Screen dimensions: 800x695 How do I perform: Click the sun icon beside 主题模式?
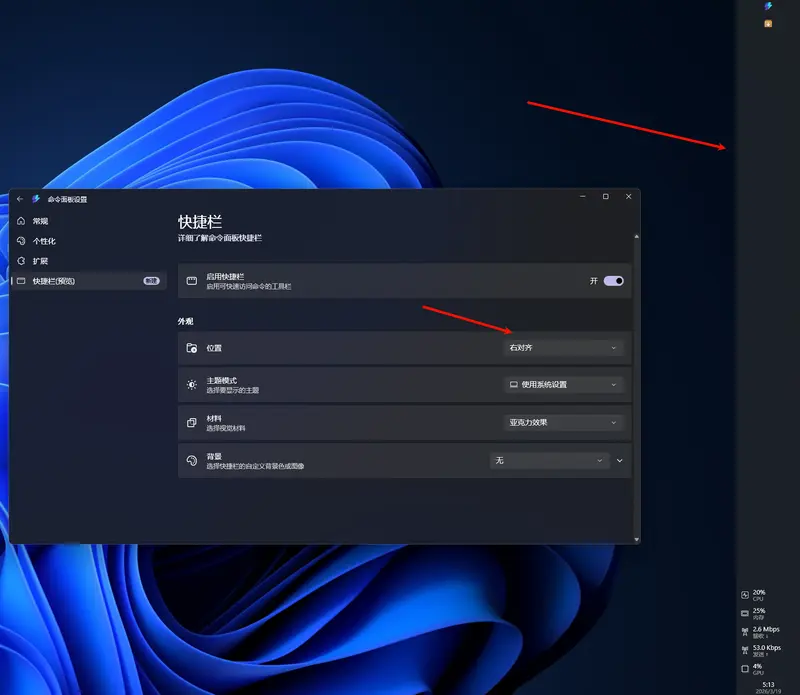190,386
